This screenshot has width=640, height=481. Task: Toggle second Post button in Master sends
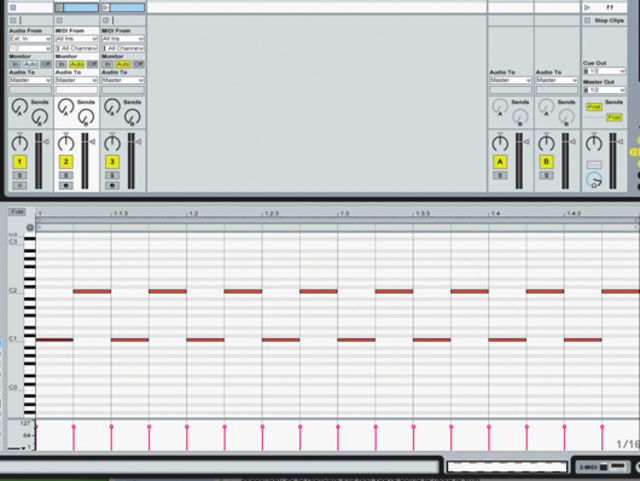click(x=614, y=118)
